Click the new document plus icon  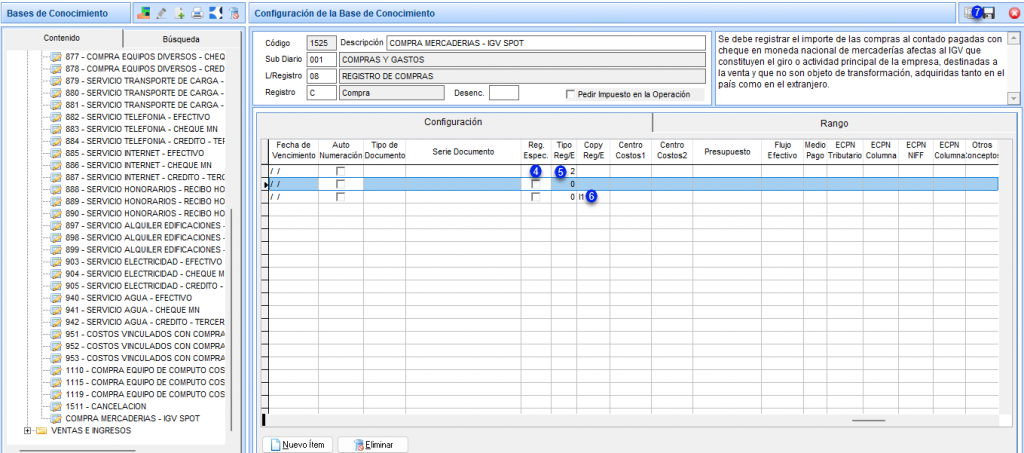[180, 12]
